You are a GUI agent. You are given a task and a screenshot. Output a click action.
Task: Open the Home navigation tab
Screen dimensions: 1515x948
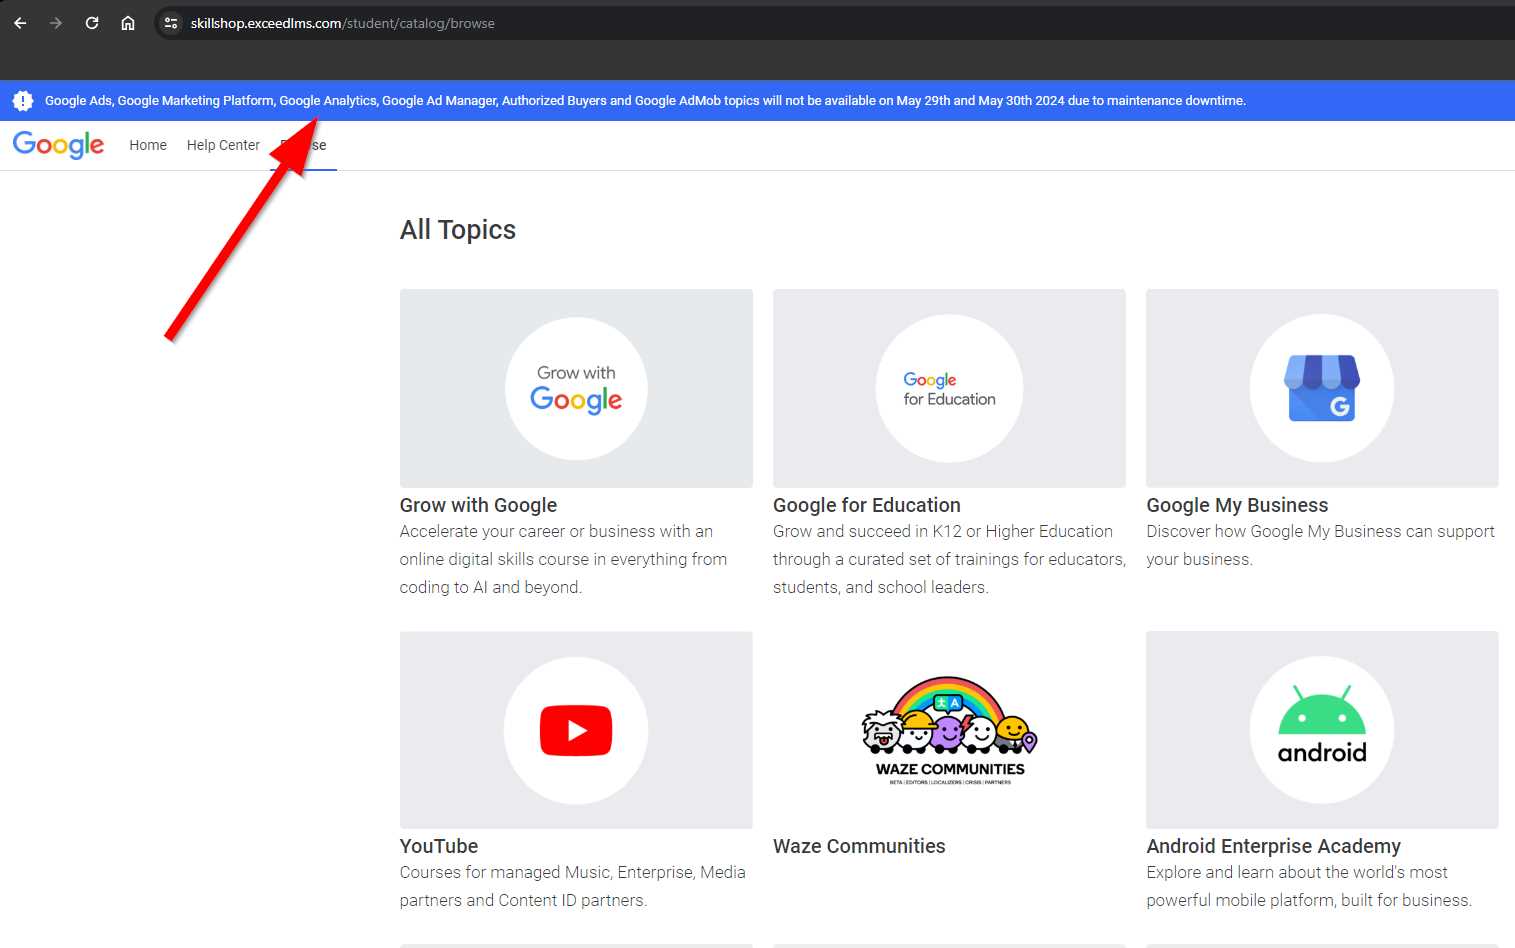pos(148,145)
